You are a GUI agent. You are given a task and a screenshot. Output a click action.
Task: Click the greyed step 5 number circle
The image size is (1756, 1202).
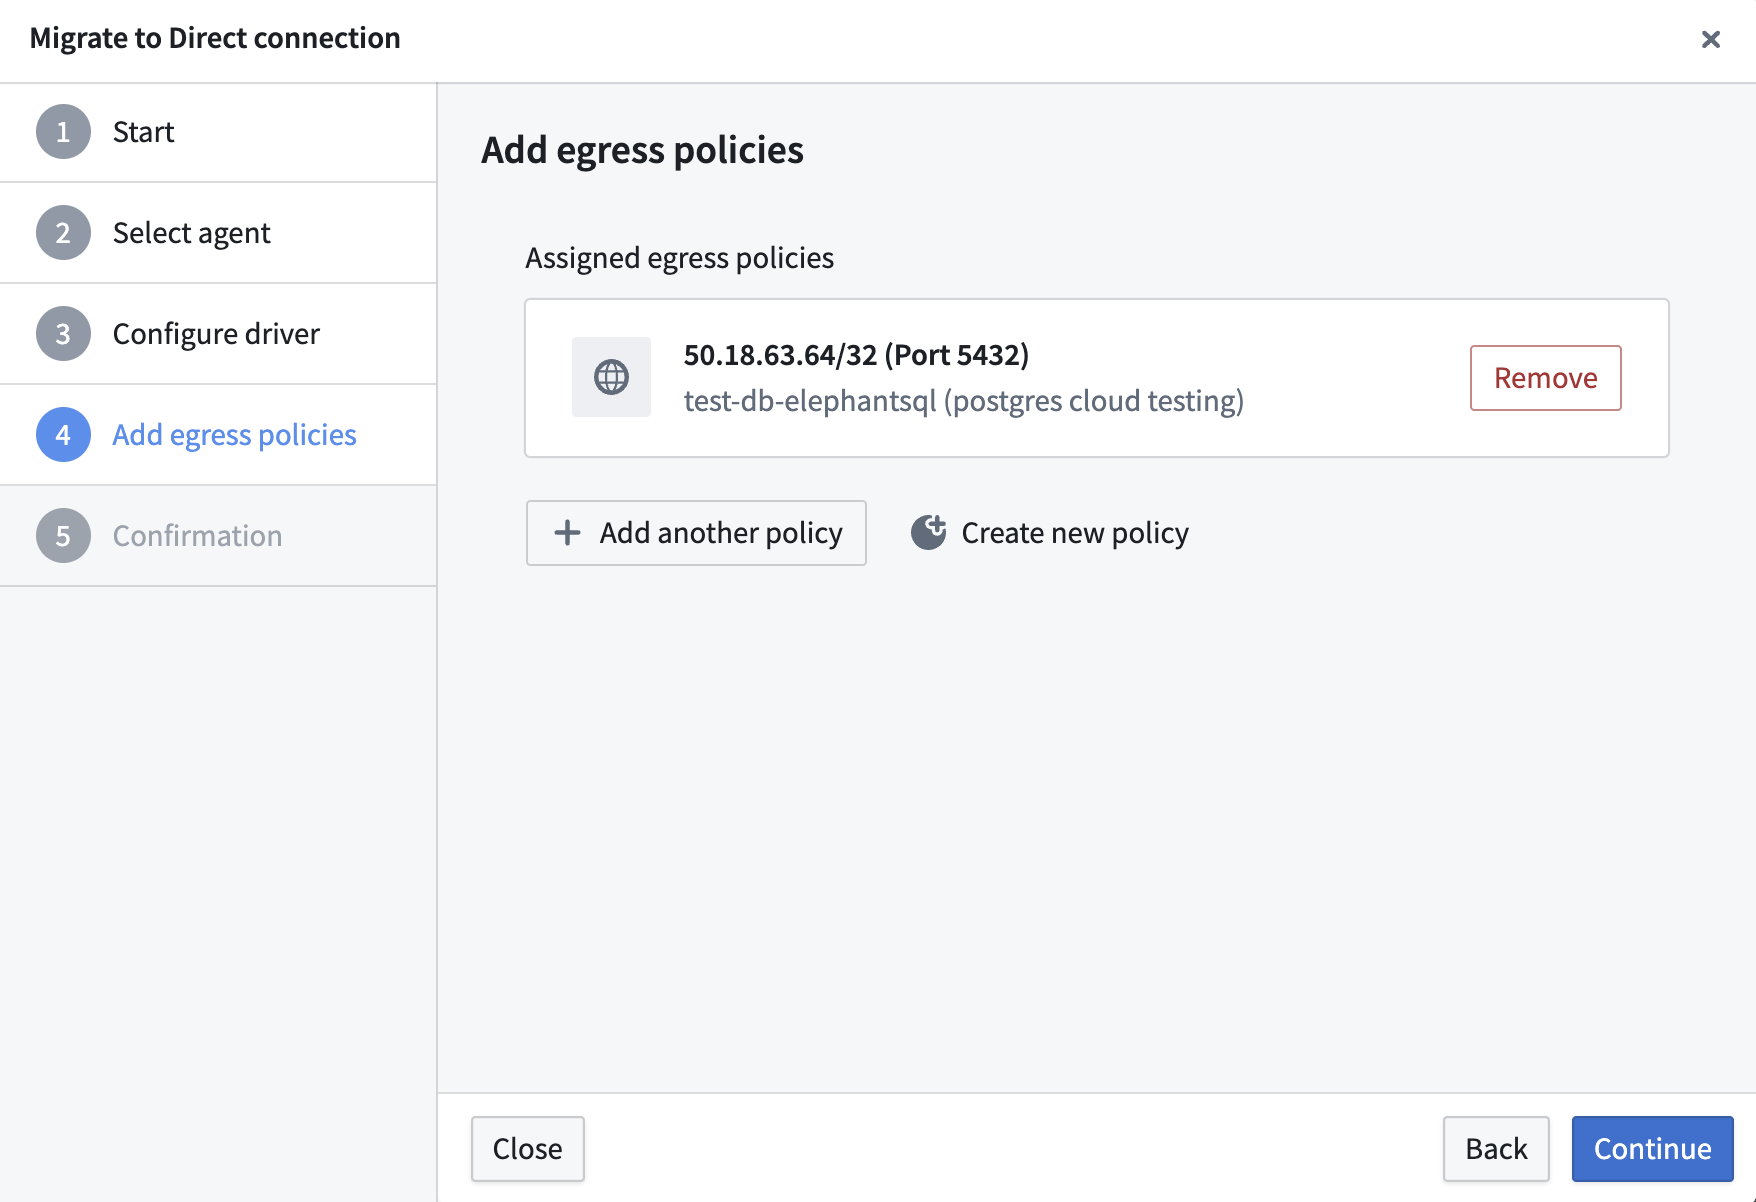pyautogui.click(x=63, y=536)
